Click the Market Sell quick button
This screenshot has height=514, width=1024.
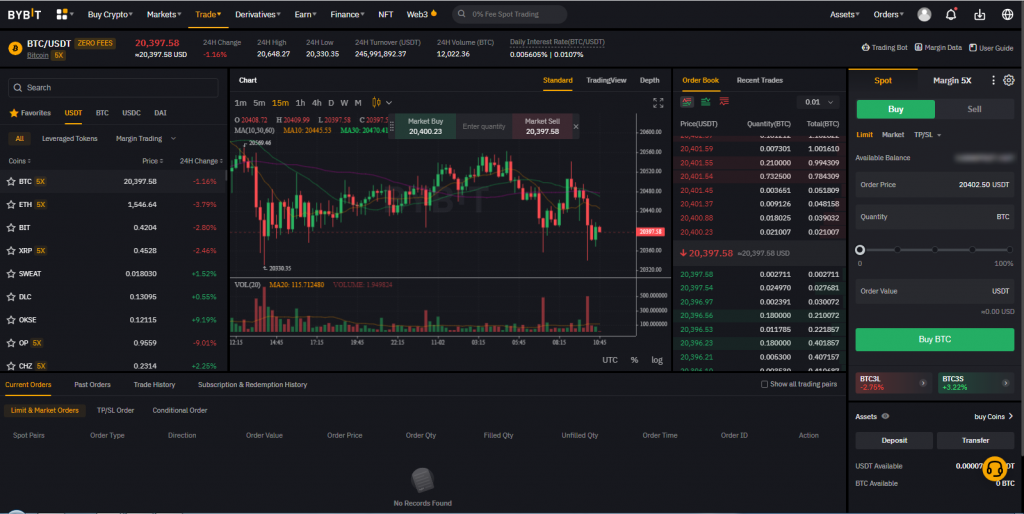(x=542, y=127)
